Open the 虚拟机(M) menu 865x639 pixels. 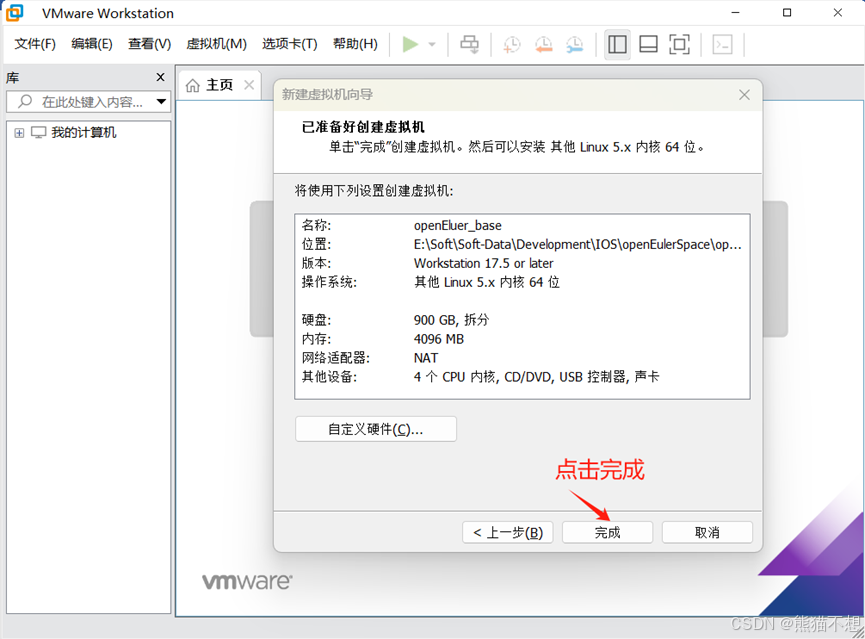pos(216,44)
